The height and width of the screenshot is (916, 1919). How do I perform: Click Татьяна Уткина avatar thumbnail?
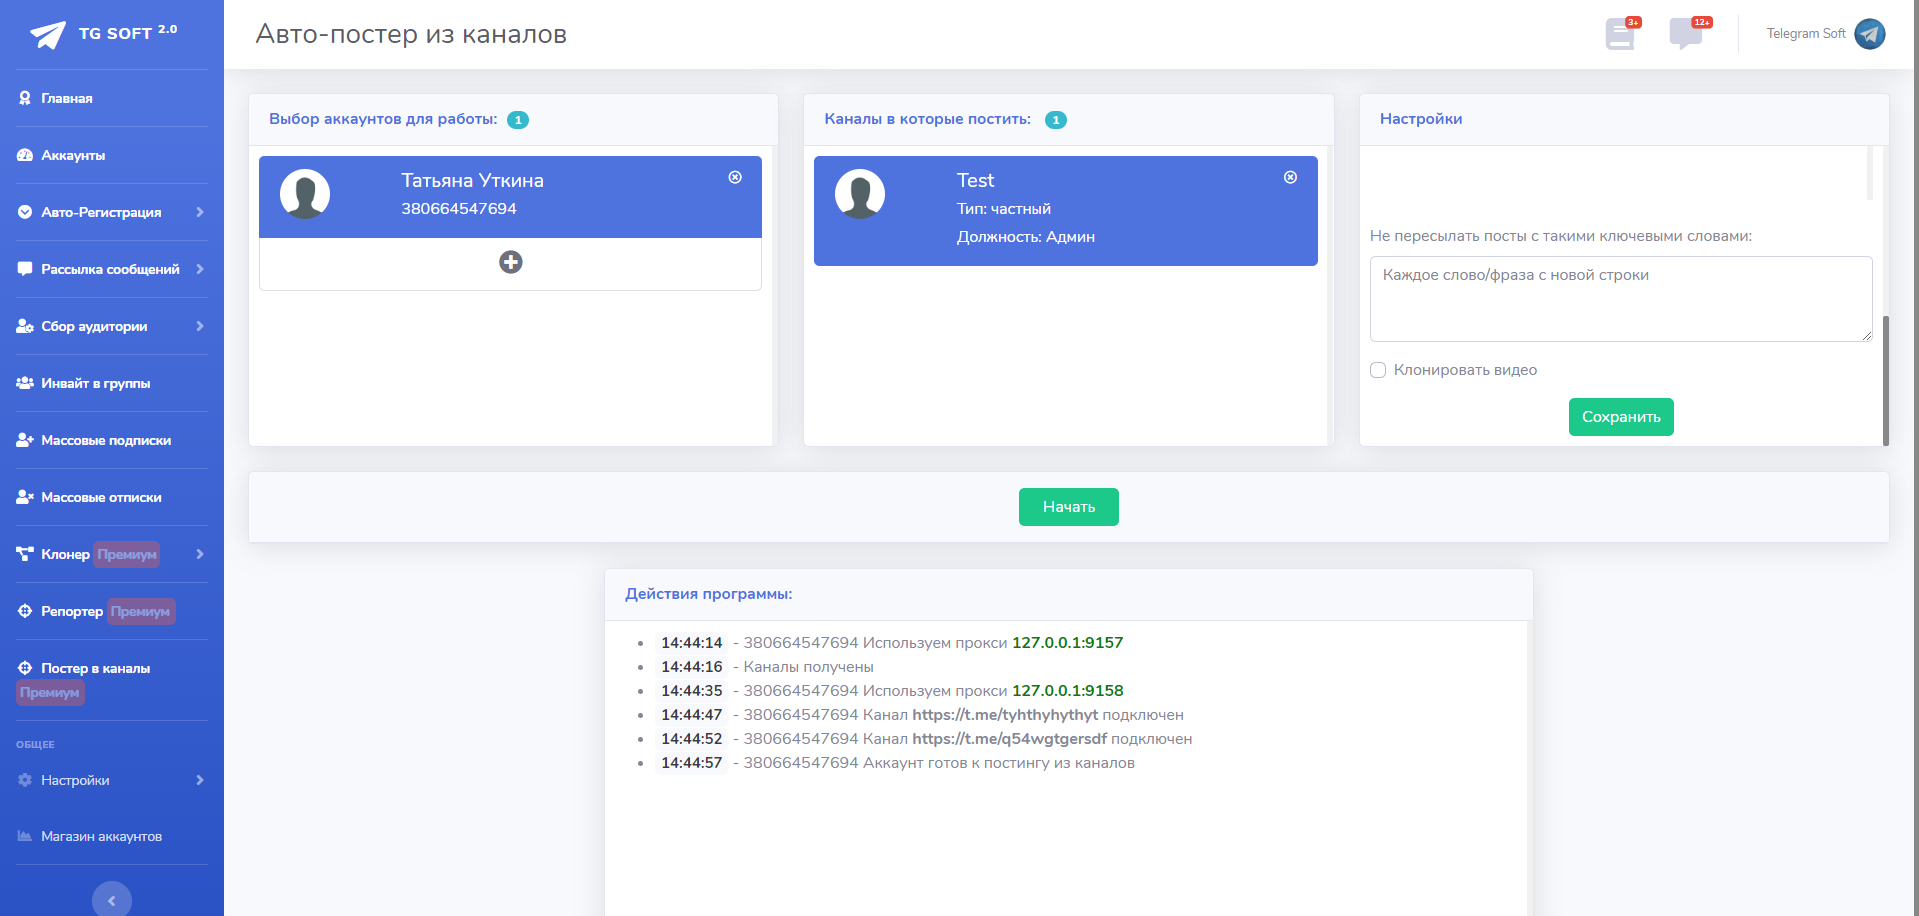(305, 194)
